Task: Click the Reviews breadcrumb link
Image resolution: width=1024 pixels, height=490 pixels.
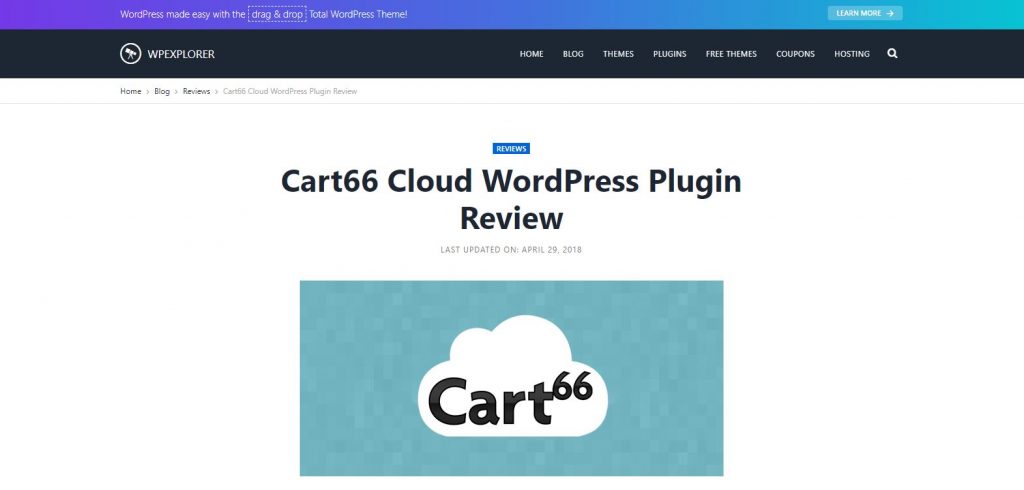Action: coord(196,91)
